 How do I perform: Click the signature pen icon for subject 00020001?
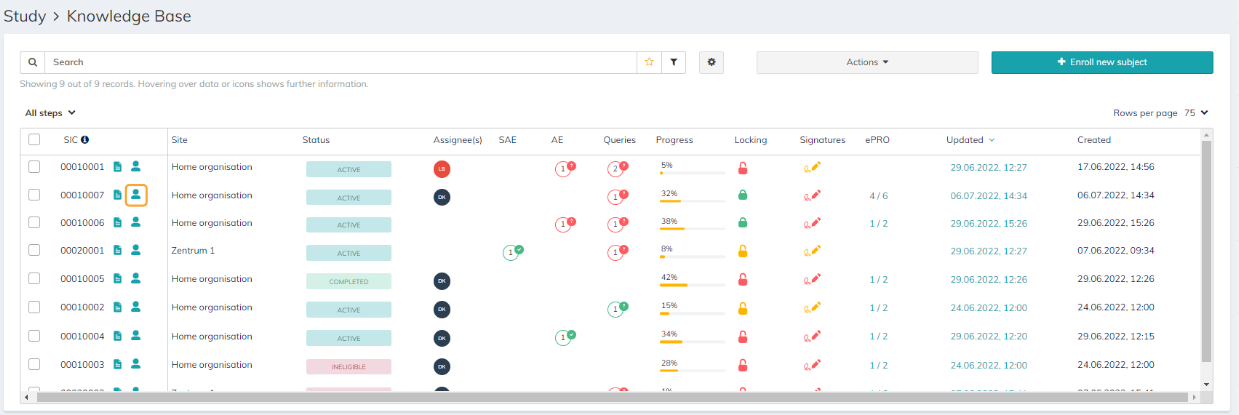(812, 251)
